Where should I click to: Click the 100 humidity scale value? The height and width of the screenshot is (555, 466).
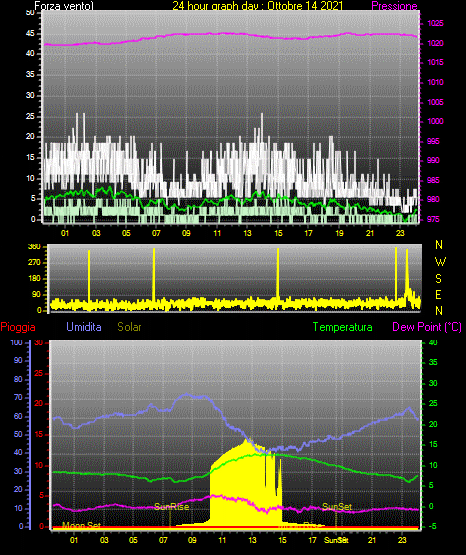point(16,342)
